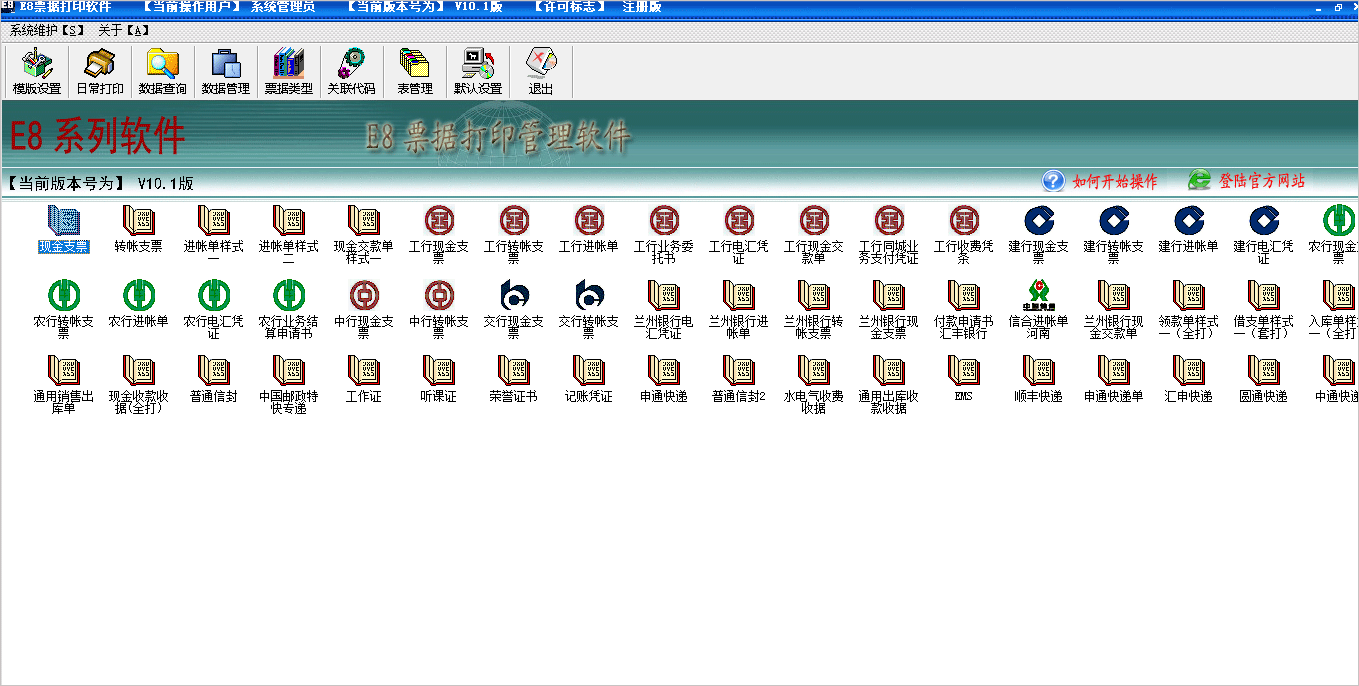The image size is (1359, 686).
Task: Choose the 农行业务结算申请书 icon
Action: pos(288,309)
